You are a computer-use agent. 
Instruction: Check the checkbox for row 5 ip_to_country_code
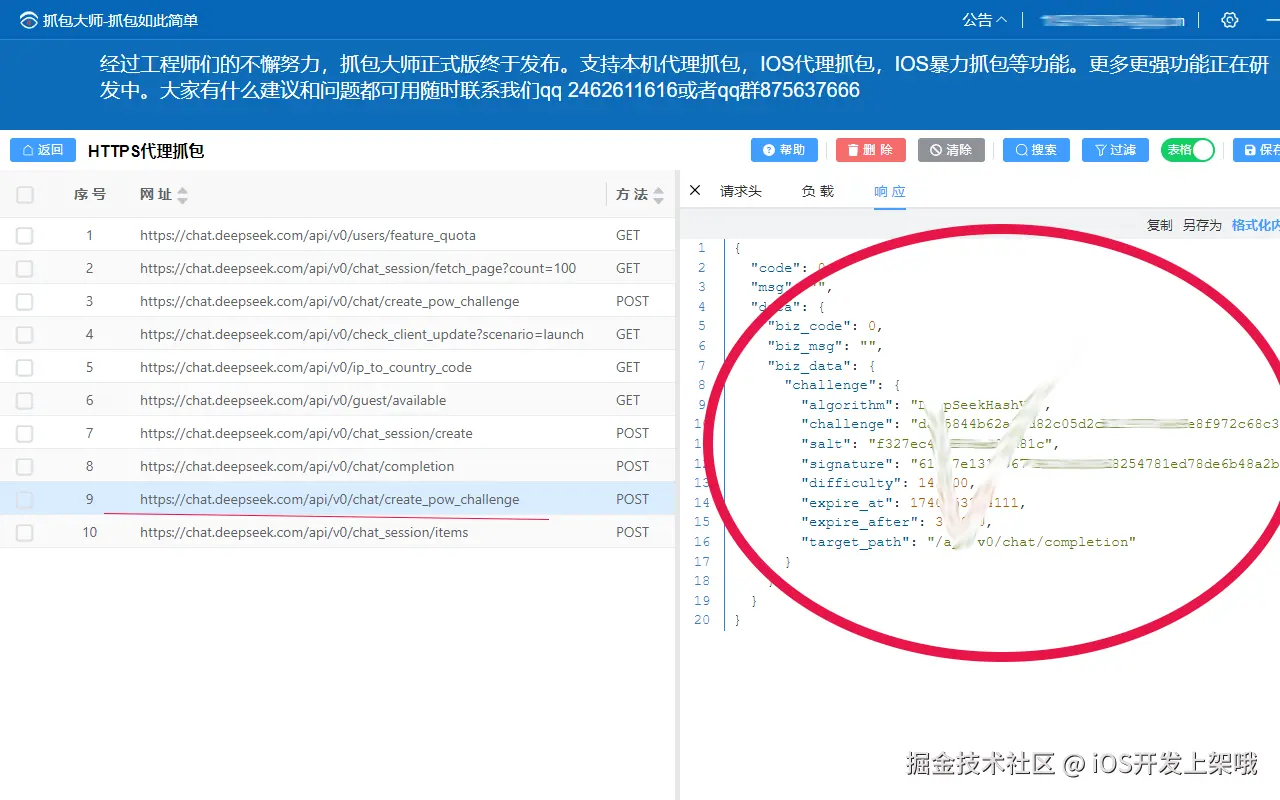(x=25, y=368)
